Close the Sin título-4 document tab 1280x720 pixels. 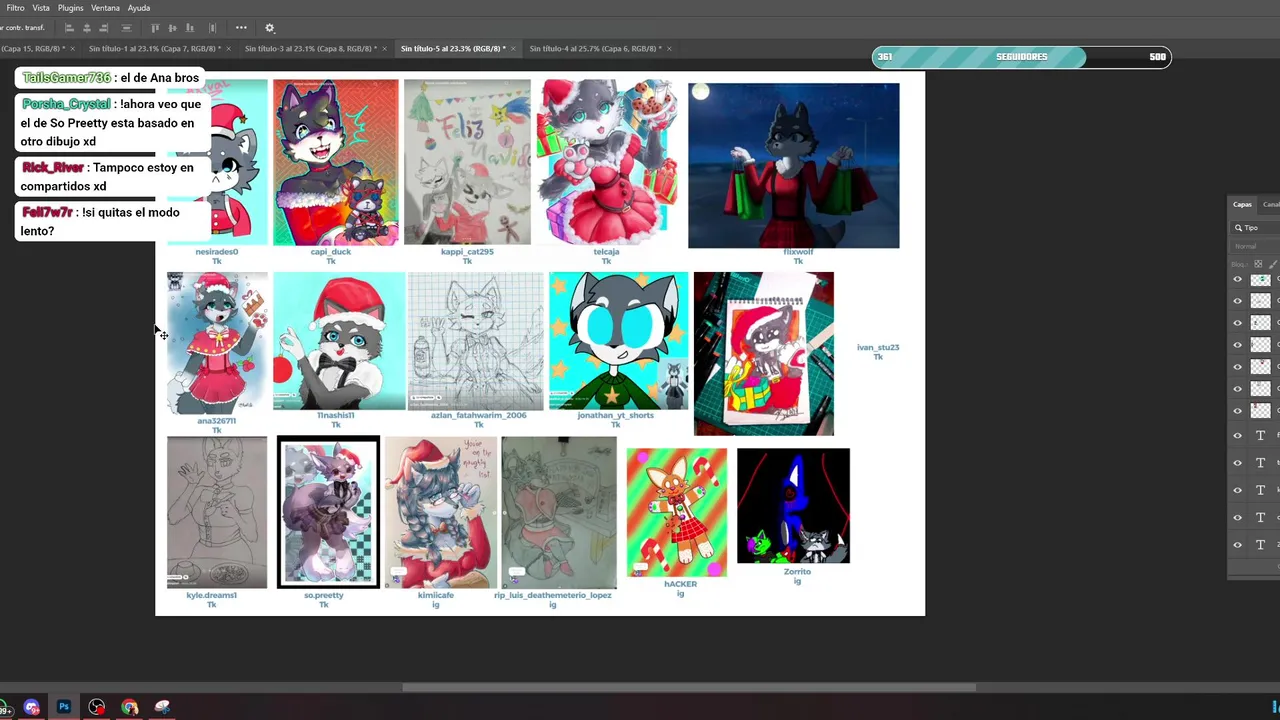(x=668, y=48)
